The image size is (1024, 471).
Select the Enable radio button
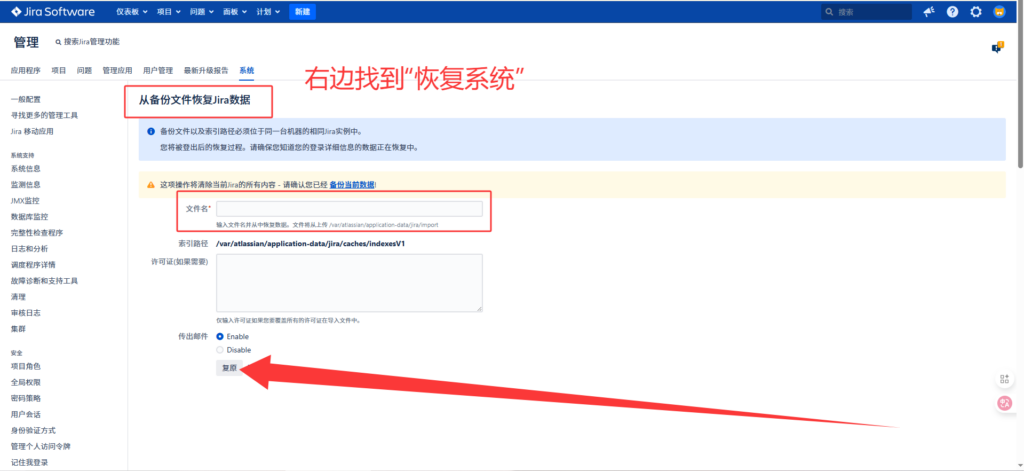pos(221,336)
